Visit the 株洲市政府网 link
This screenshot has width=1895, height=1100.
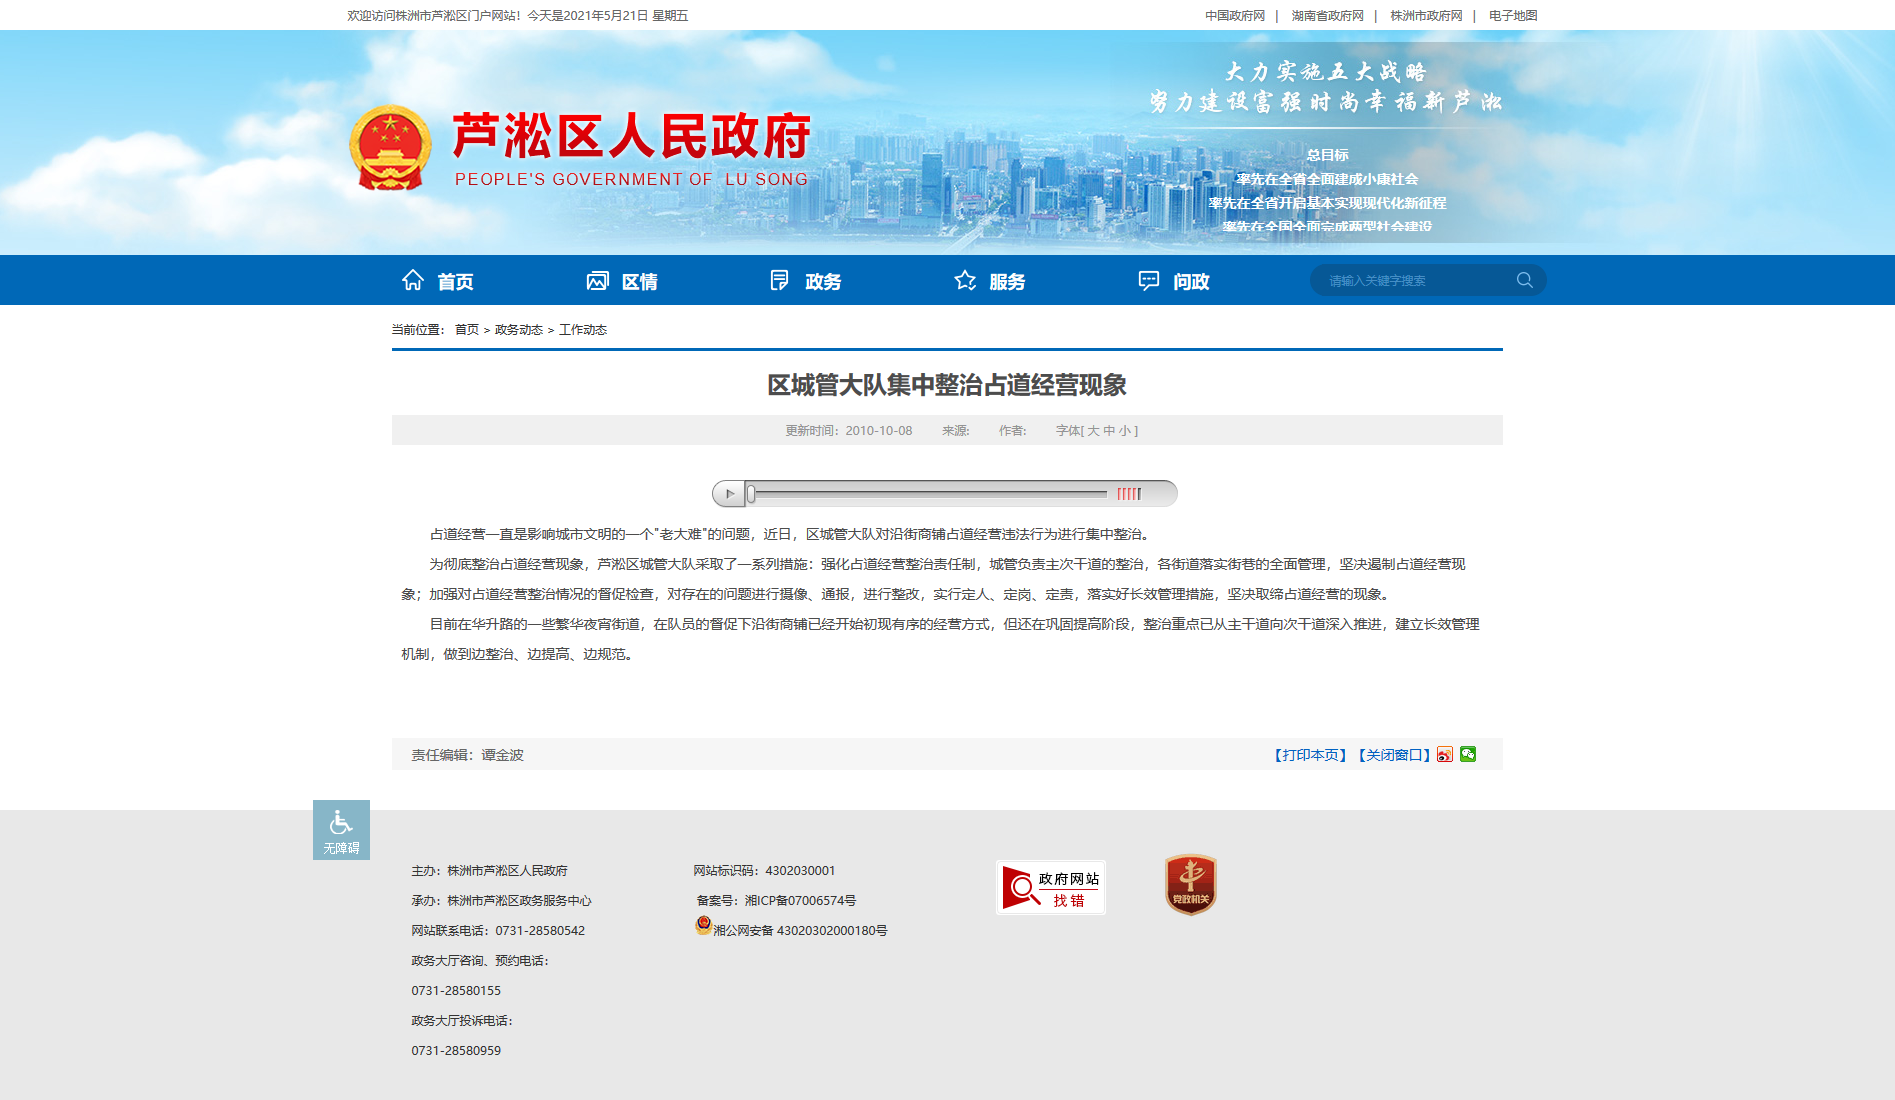(x=1426, y=15)
